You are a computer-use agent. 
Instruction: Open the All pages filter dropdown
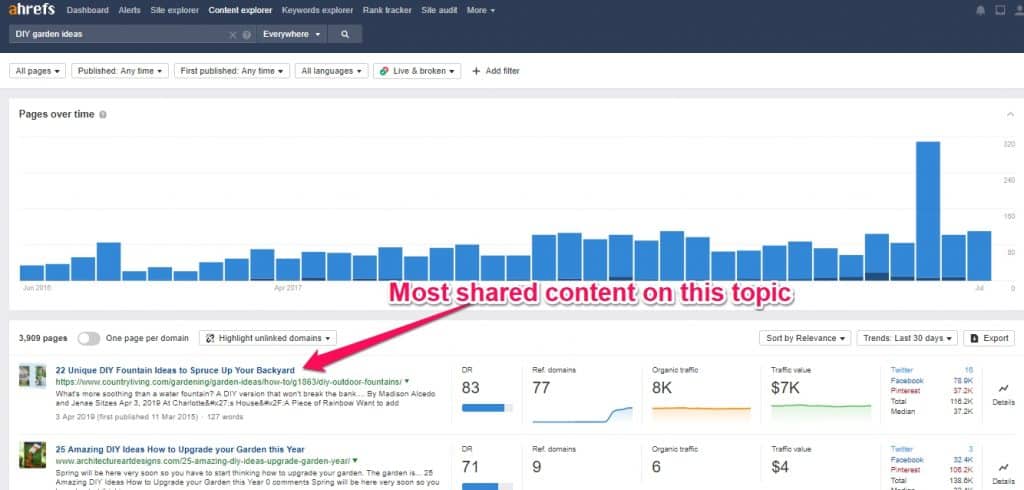click(37, 71)
